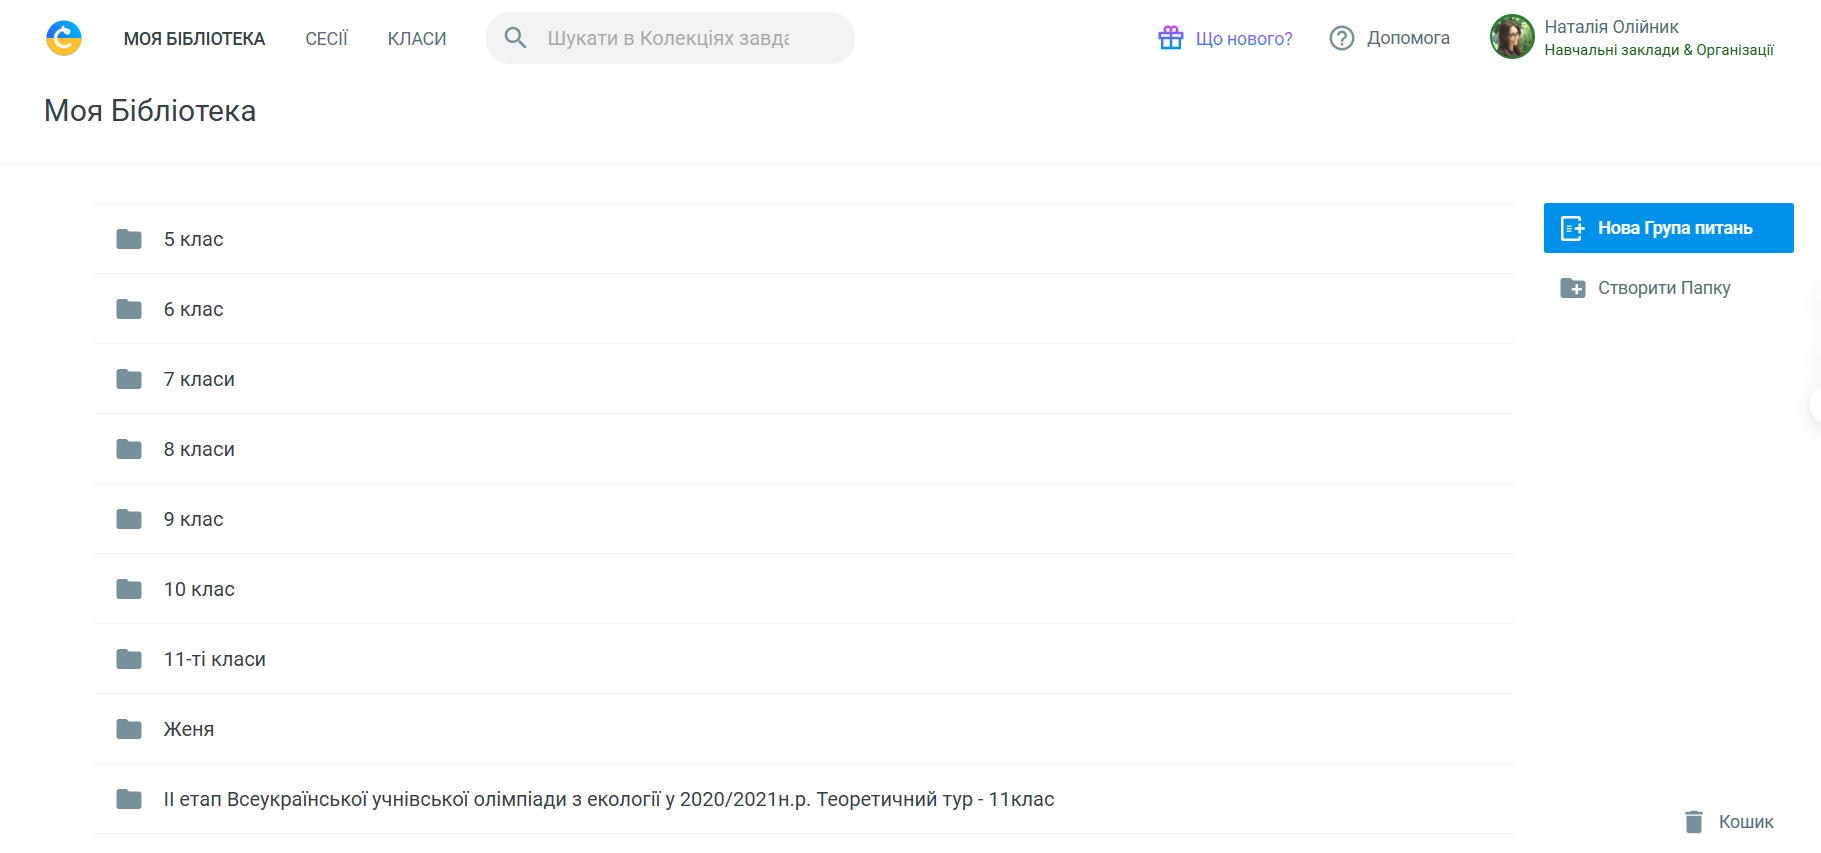
Task: Click the folder icon beside Женя
Action: (x=129, y=729)
